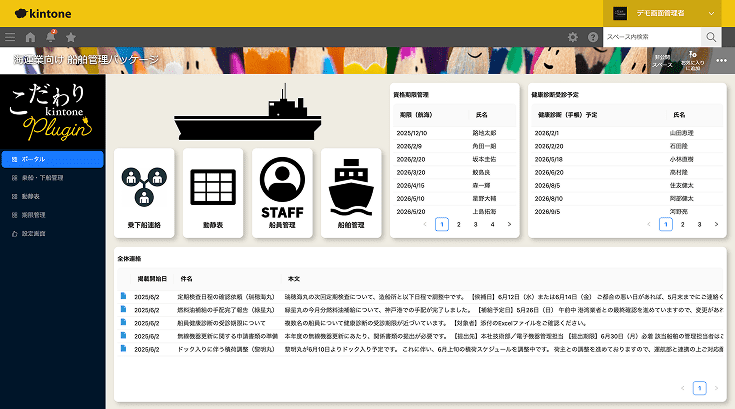Image resolution: width=735 pixels, height=409 pixels.
Task: Click the home icon in the toolbar
Action: pos(30,37)
